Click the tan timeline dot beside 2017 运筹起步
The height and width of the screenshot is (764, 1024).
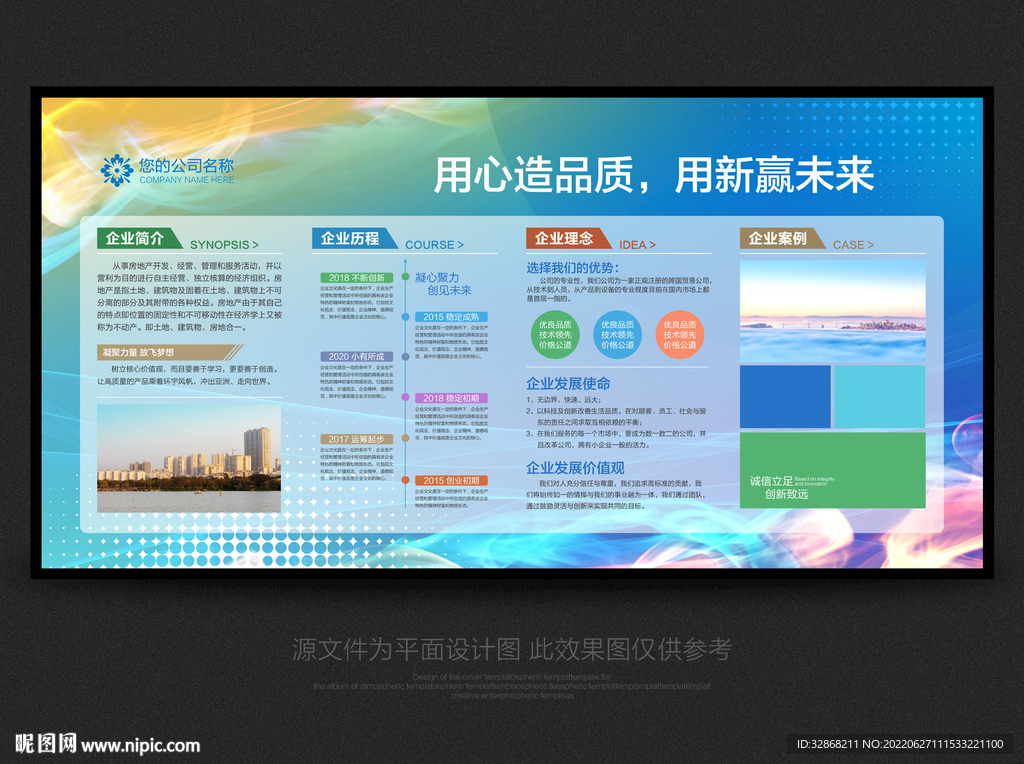406,438
